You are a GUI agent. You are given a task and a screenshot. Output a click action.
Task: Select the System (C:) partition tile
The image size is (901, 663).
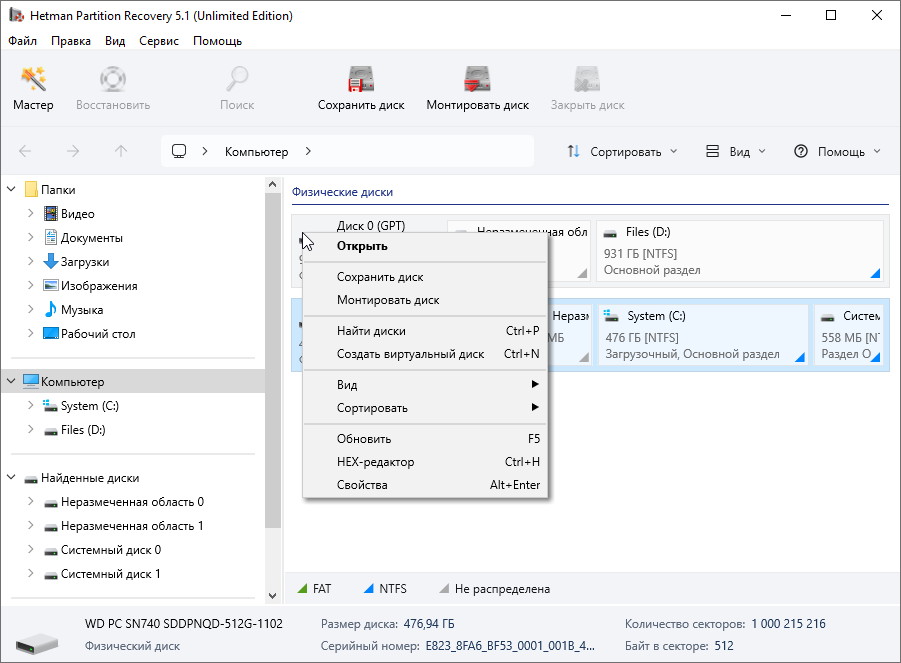coord(703,335)
